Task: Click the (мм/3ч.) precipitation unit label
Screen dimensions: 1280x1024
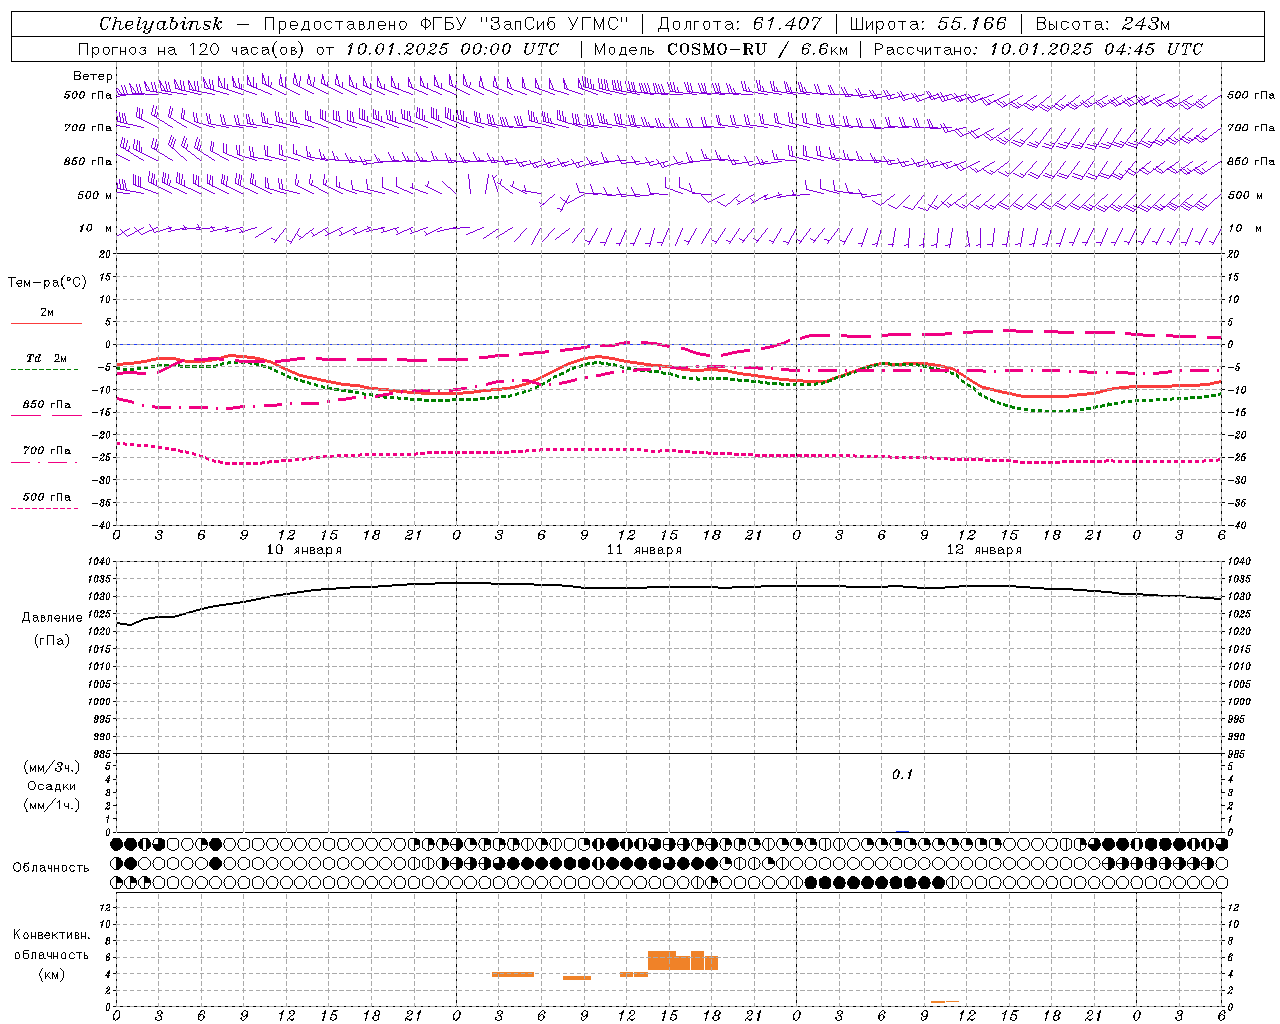Action: coord(52,767)
